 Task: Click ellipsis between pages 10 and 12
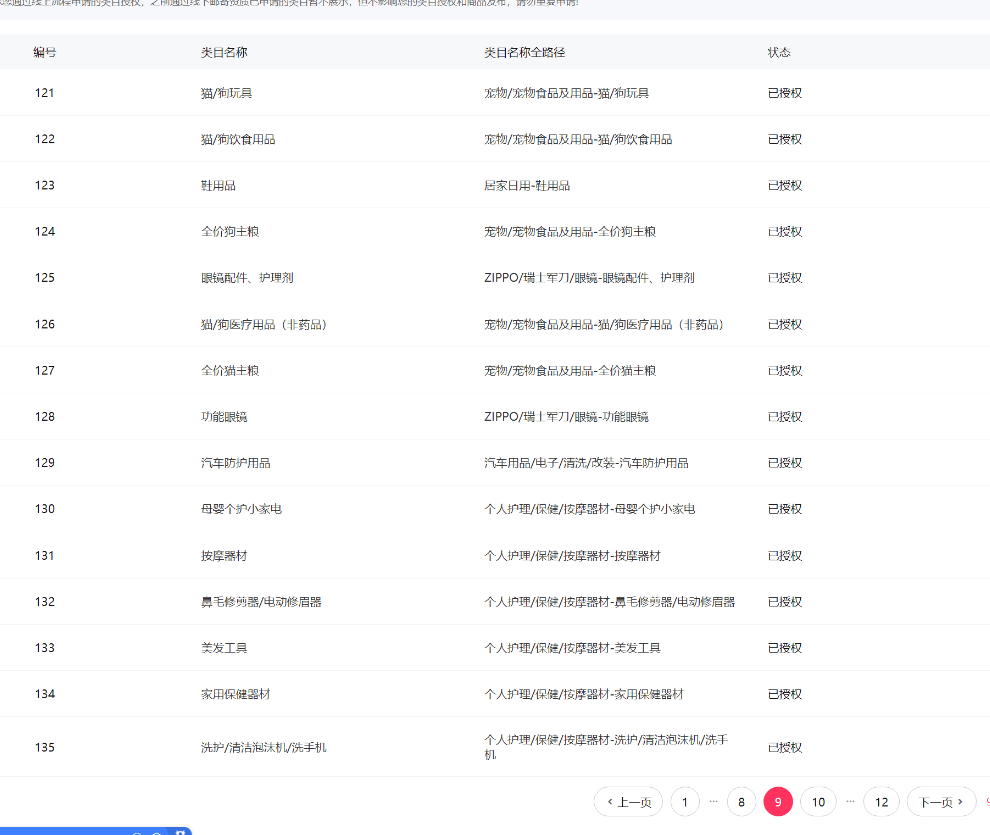[850, 801]
